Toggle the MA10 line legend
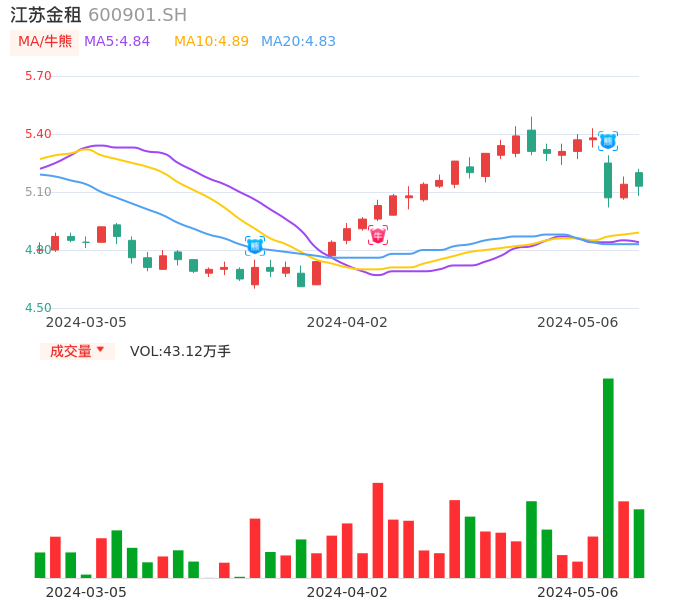686x606 pixels. pyautogui.click(x=211, y=42)
